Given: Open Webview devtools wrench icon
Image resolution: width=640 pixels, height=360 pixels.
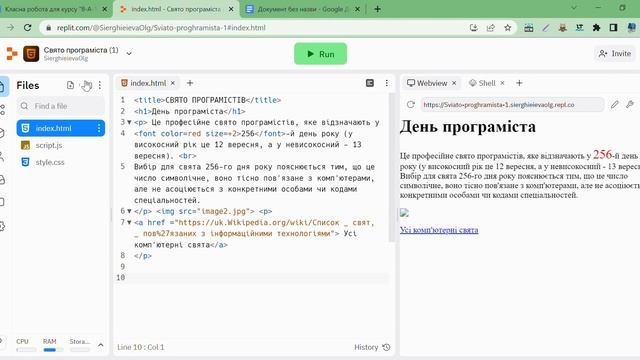Looking at the screenshot, I should coord(630,104).
